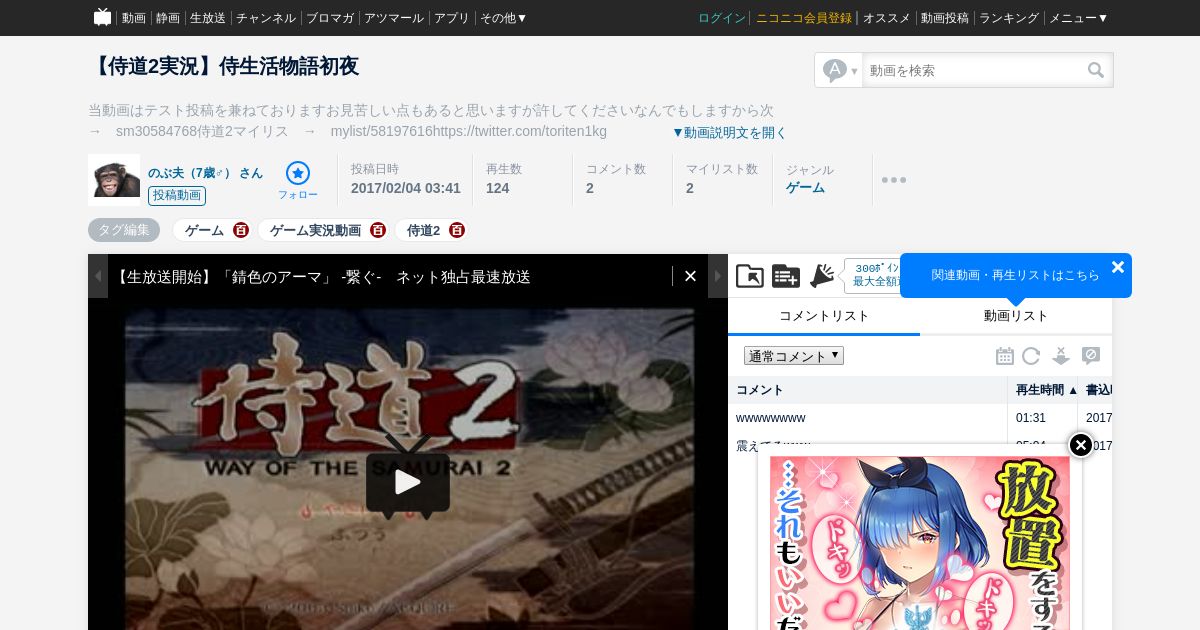Open dictionary icon beside 侍道2 tag

pos(457,230)
